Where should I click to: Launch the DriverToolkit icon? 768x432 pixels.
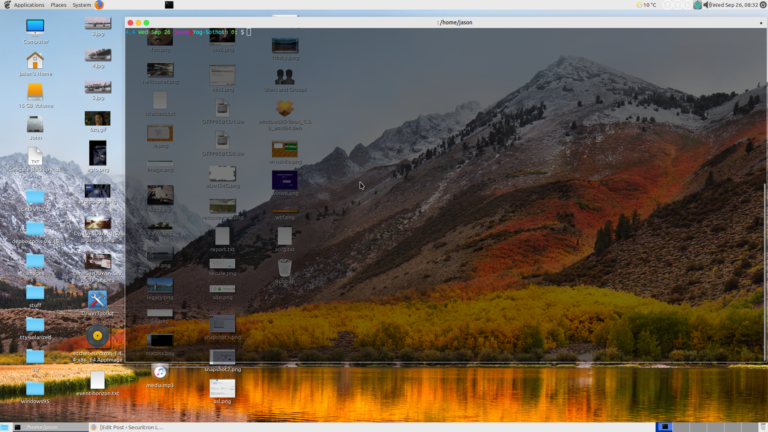click(97, 299)
